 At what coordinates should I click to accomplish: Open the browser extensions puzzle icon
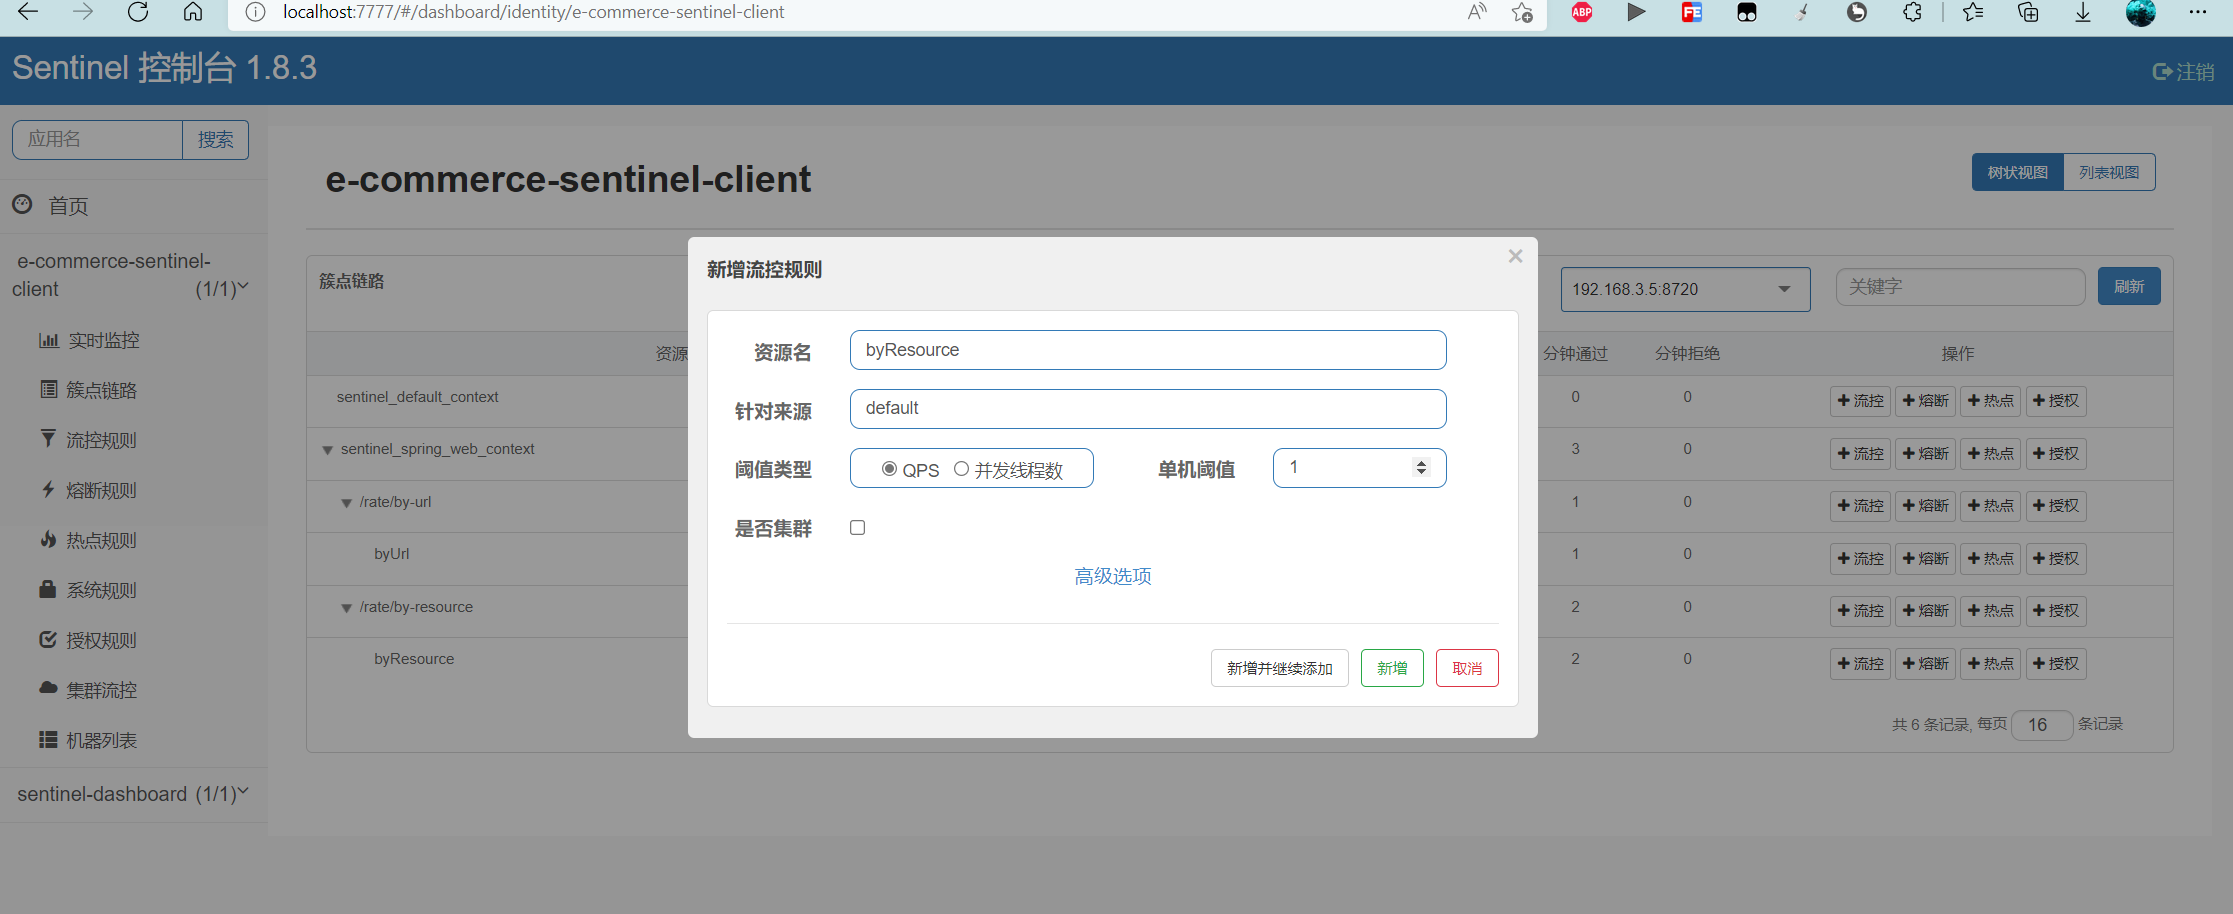1912,12
